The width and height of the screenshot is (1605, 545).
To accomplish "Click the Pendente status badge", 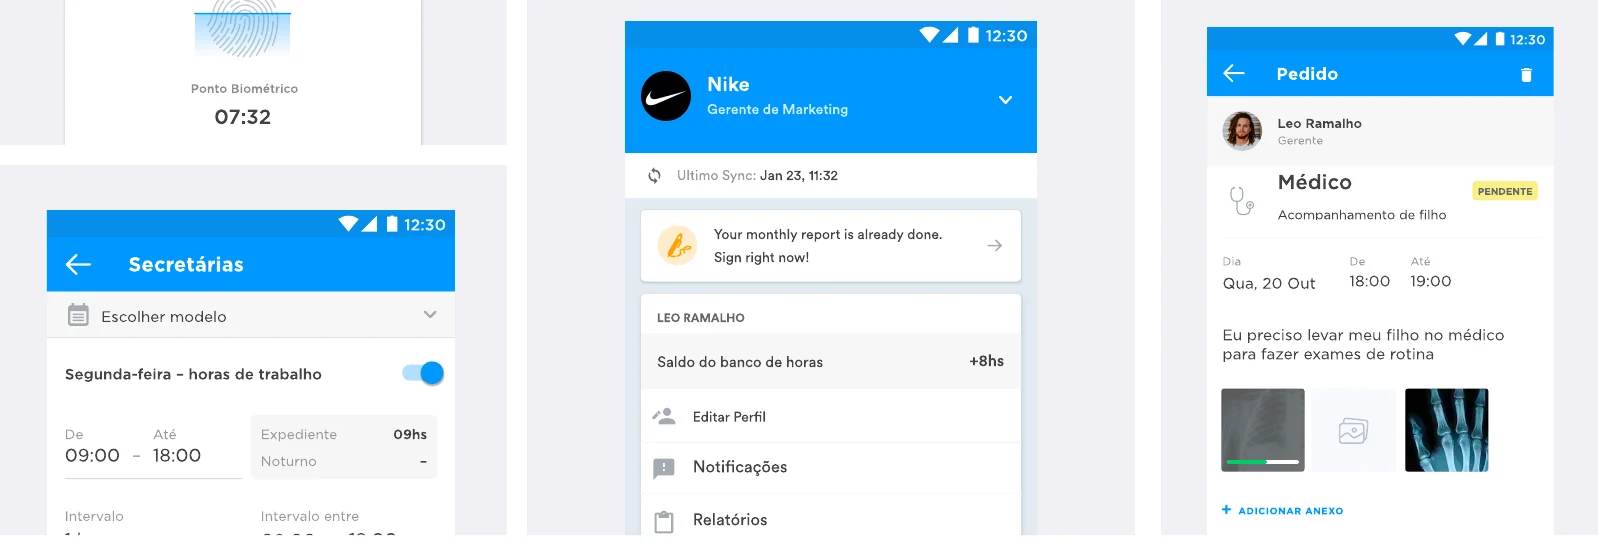I will click(1505, 191).
